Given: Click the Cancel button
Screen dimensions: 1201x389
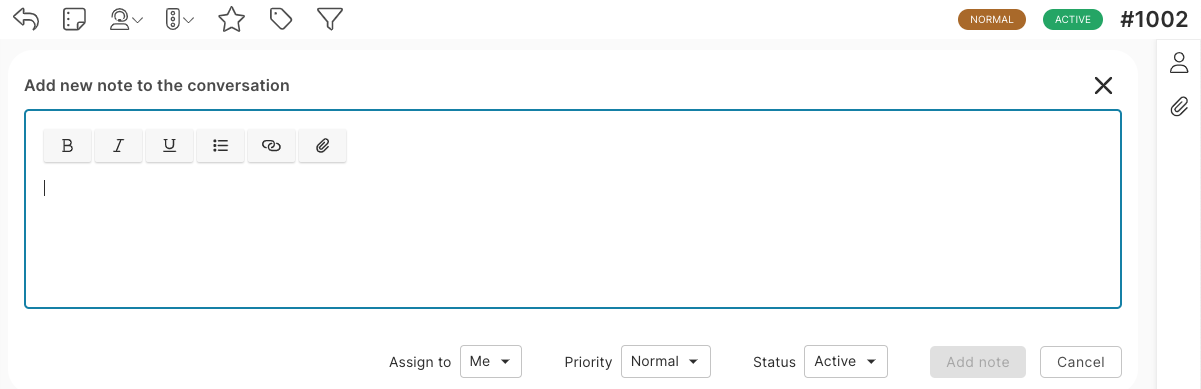Looking at the screenshot, I should 1081,362.
